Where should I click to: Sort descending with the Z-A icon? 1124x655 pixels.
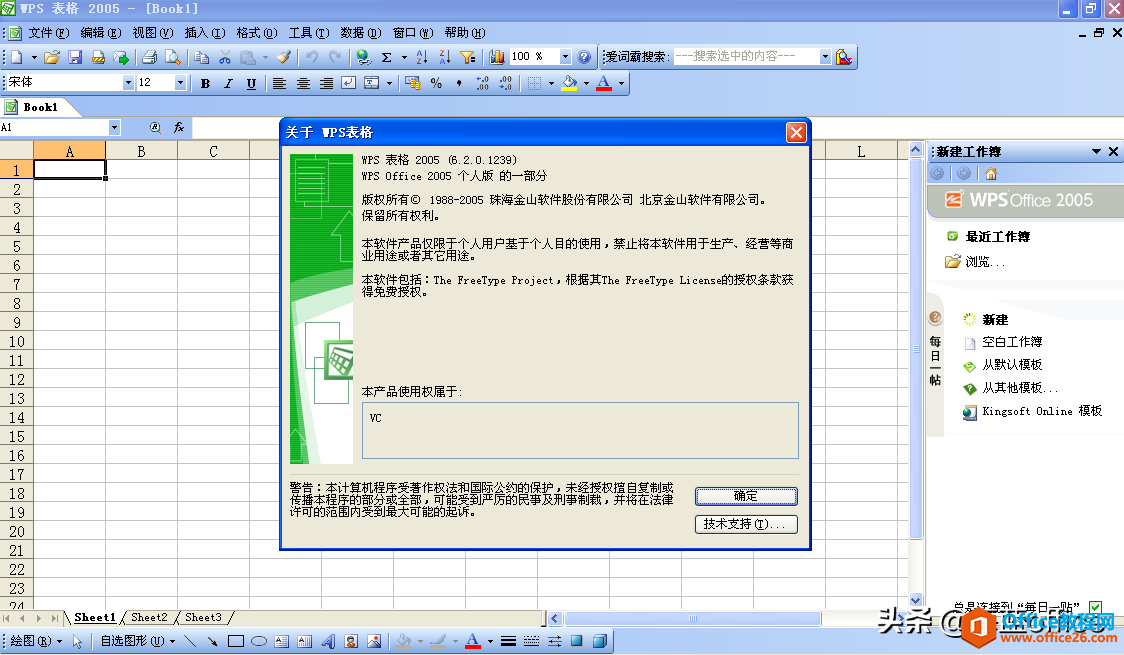[444, 57]
